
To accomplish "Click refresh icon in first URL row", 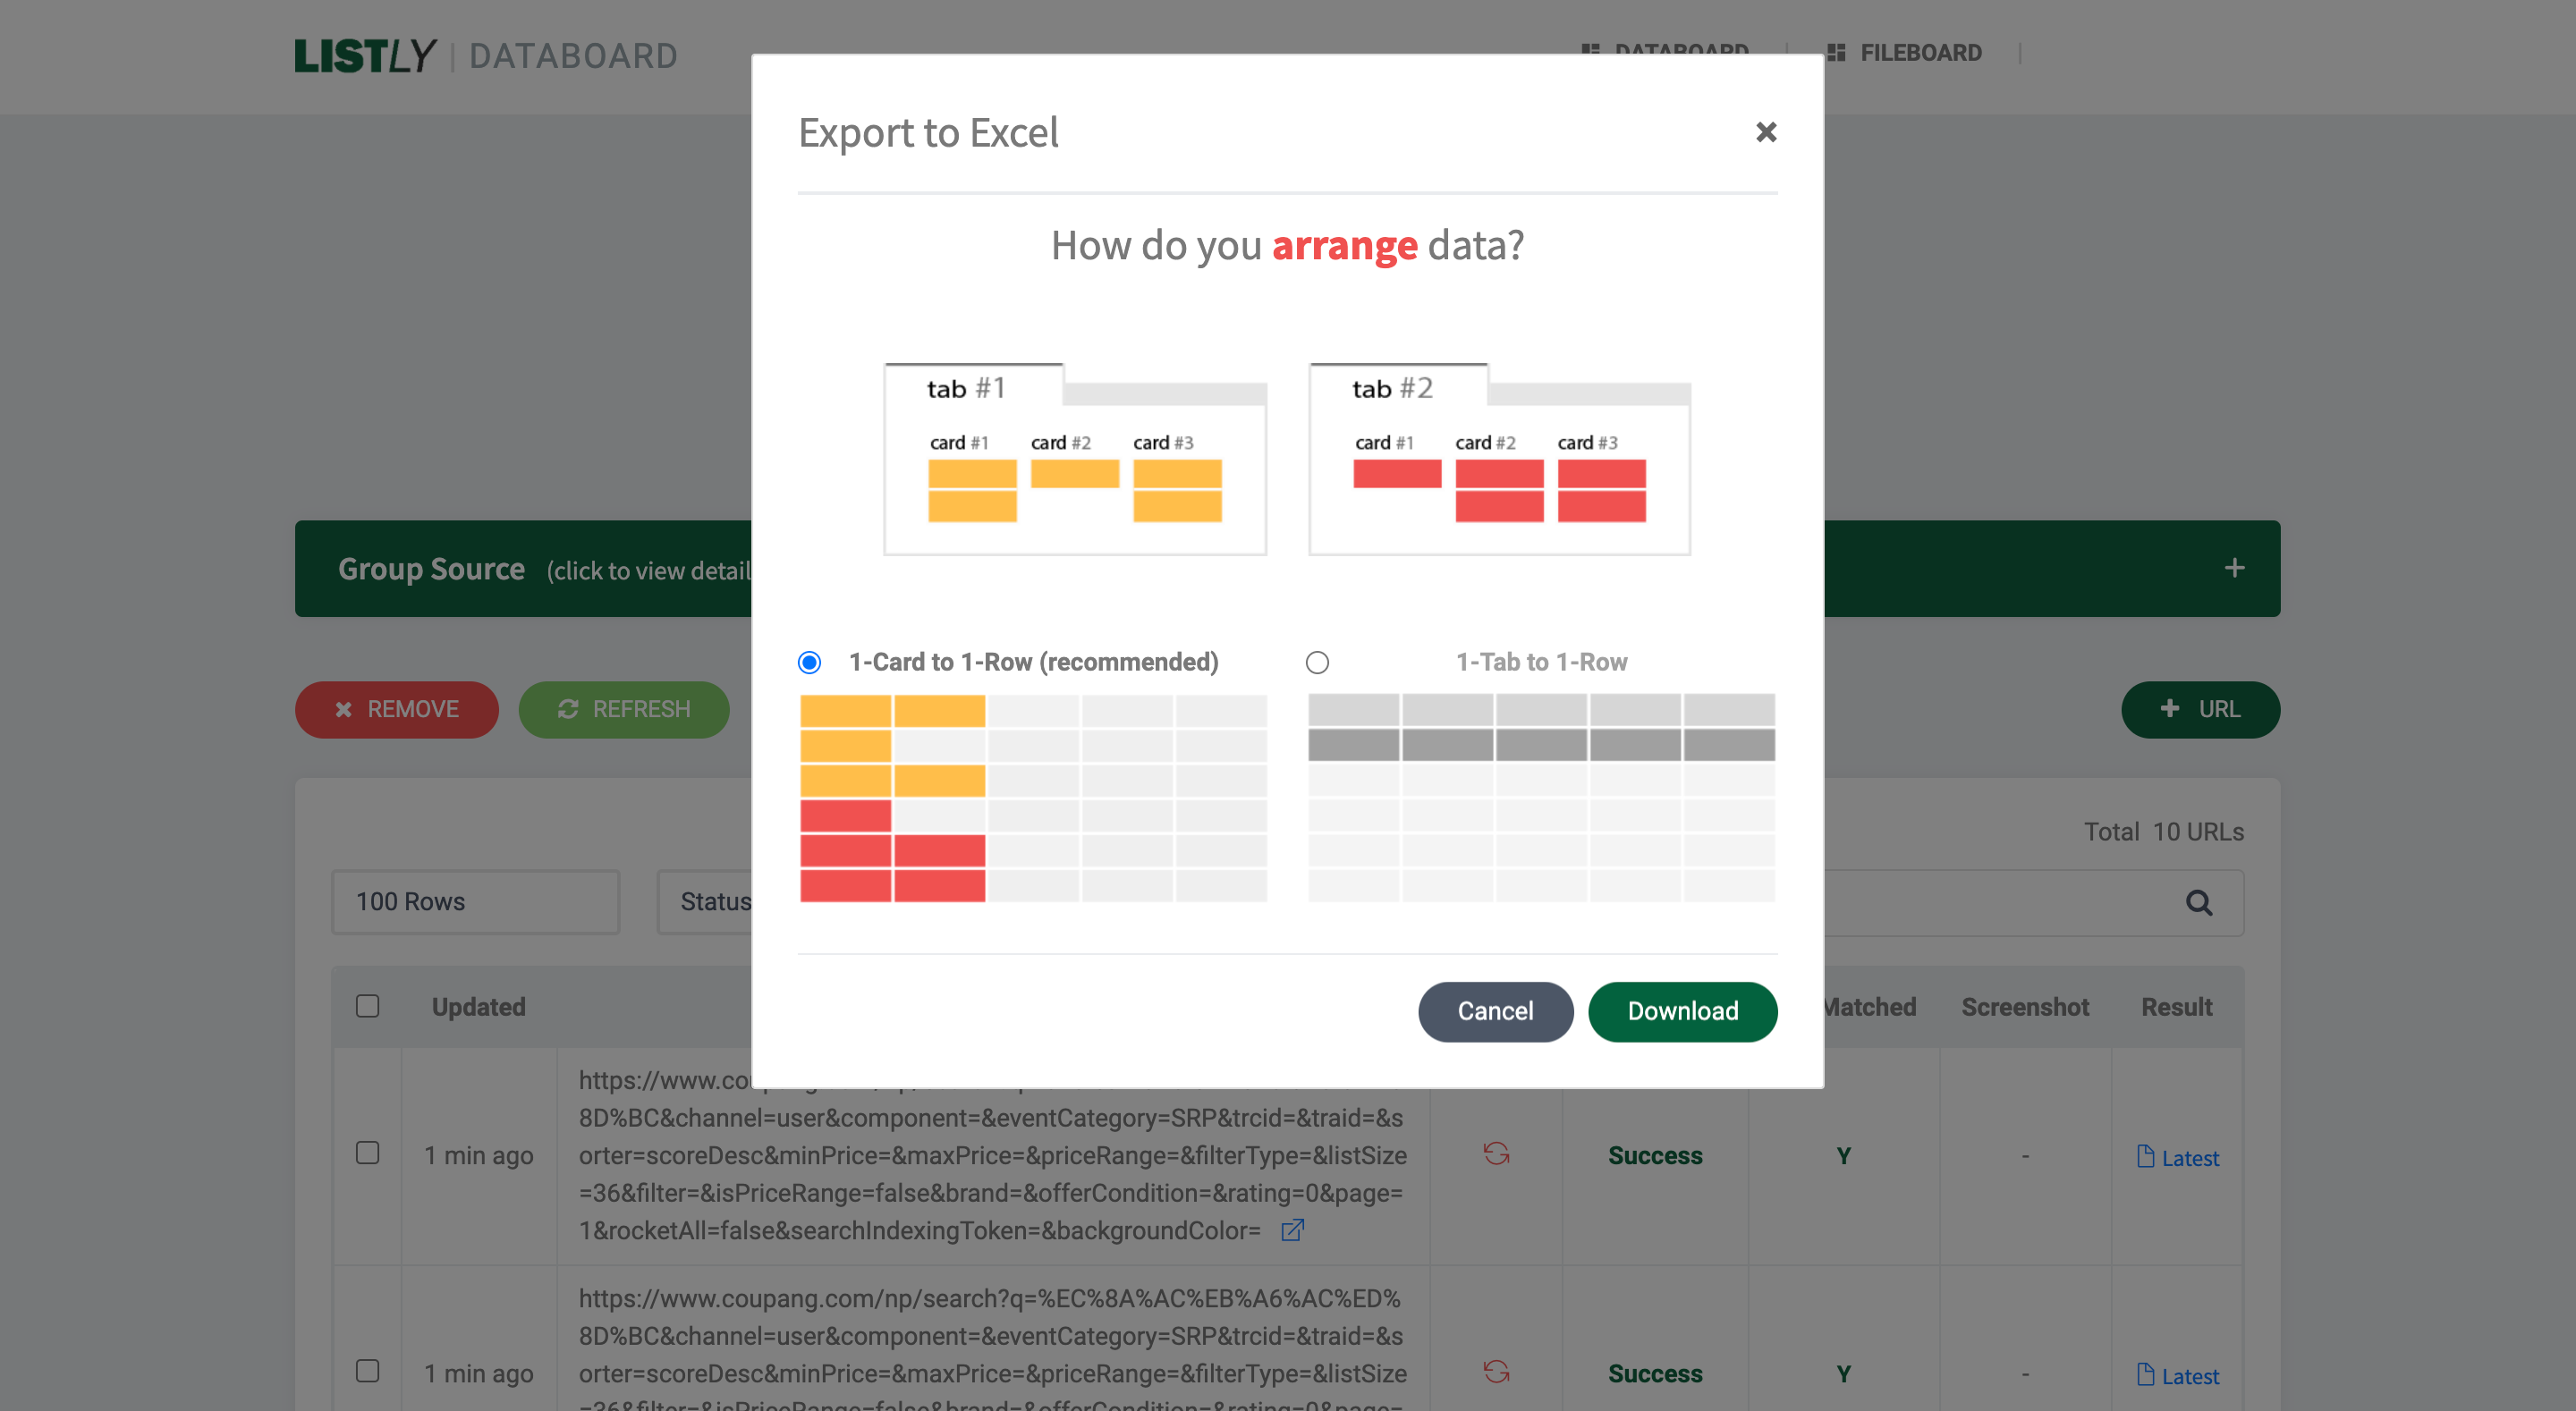I will pyautogui.click(x=1496, y=1154).
